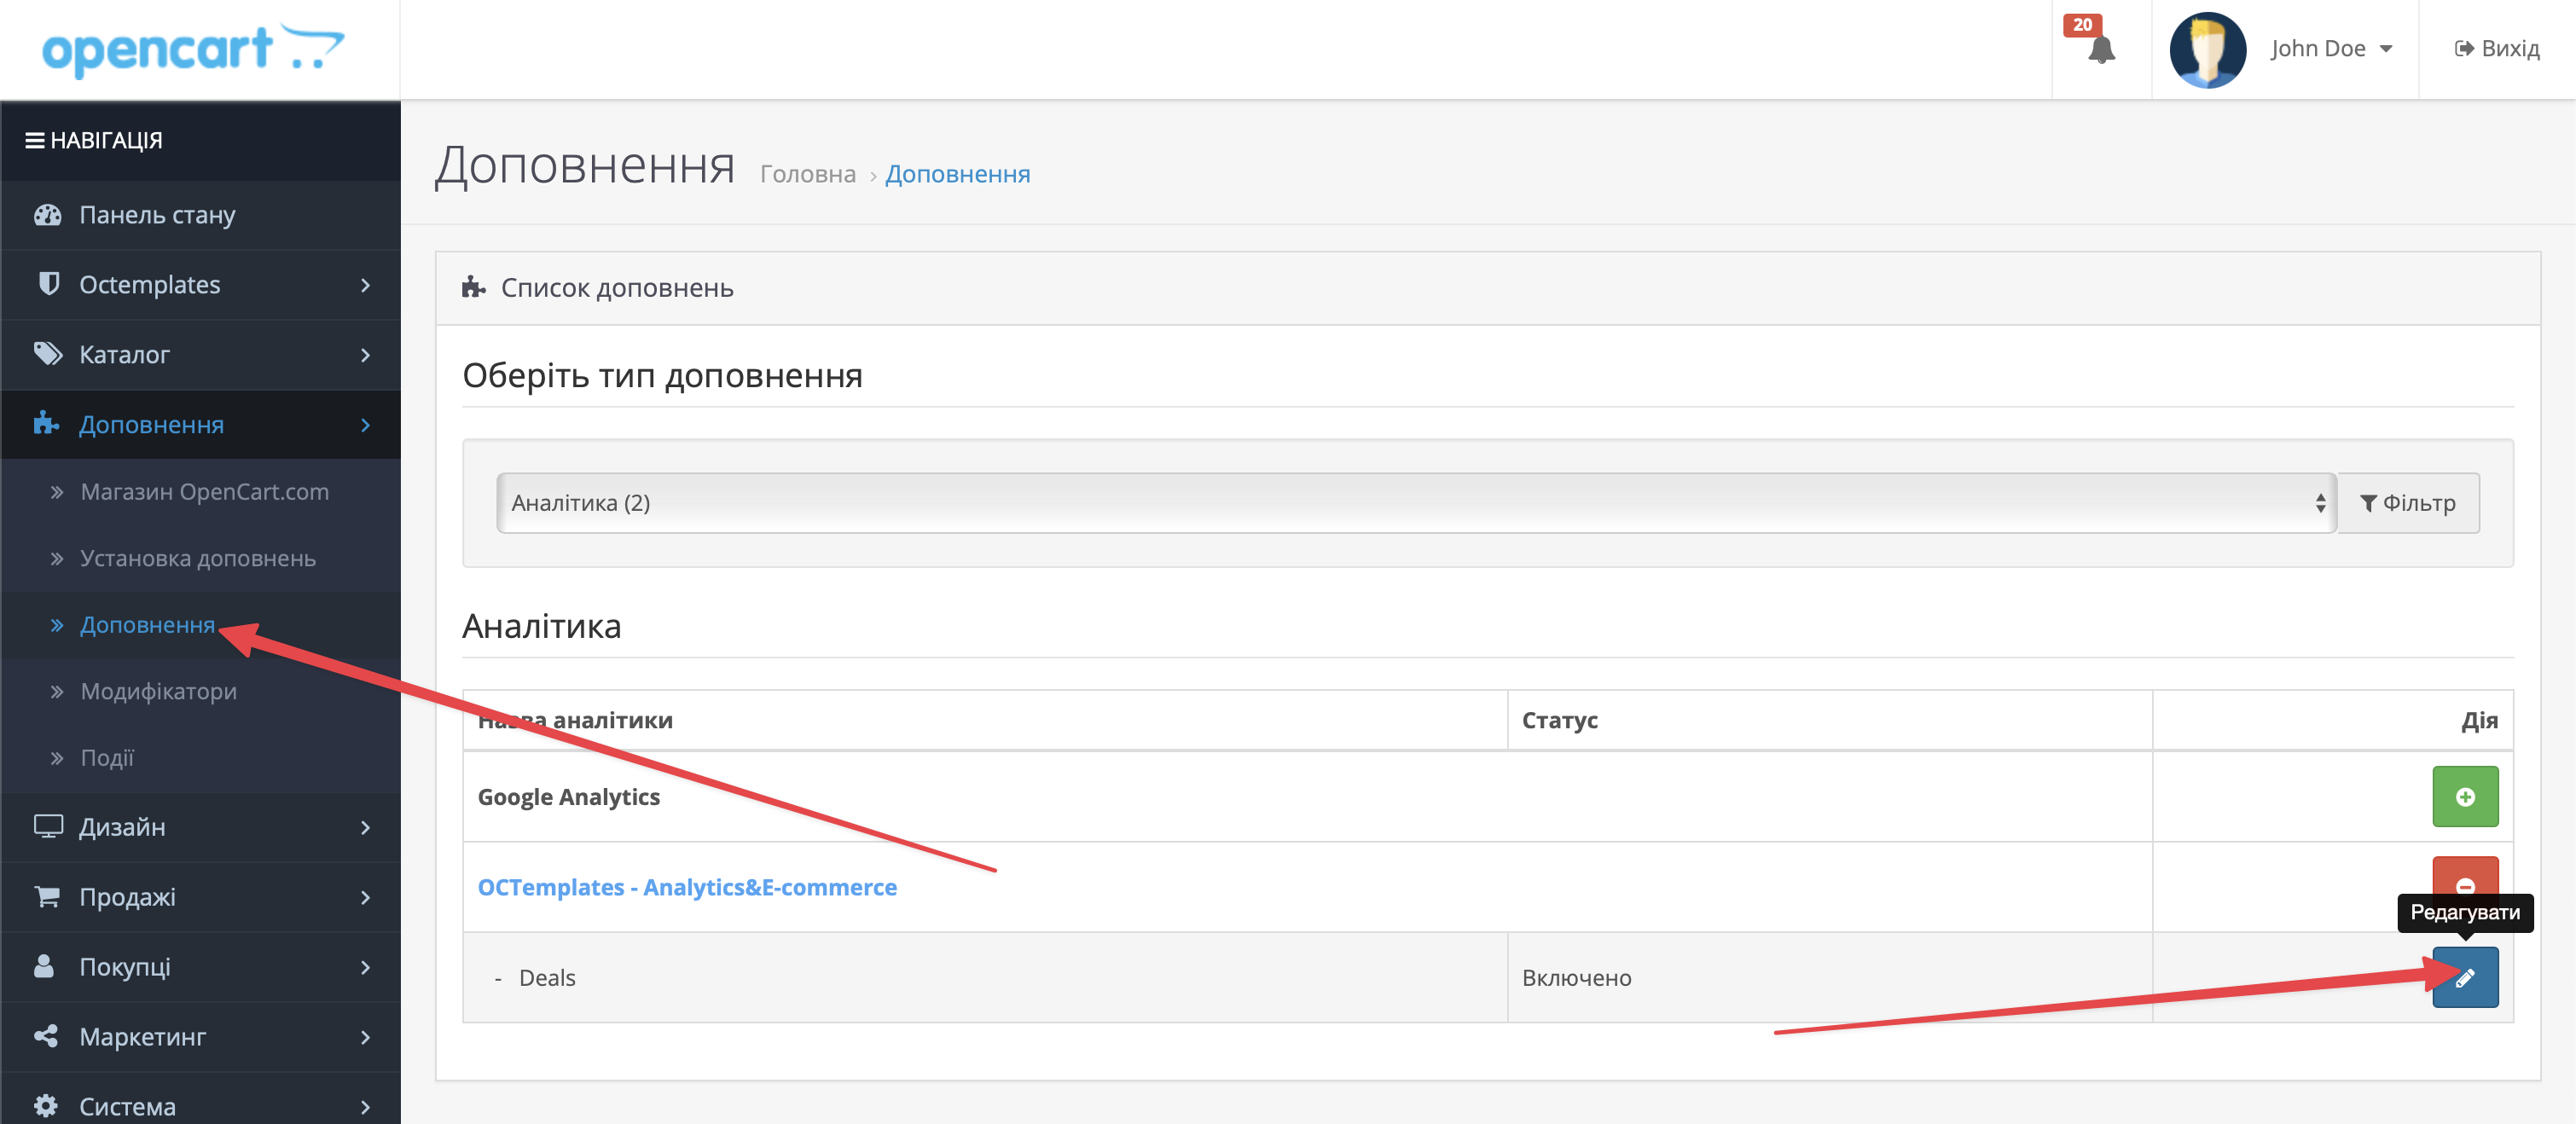Open Магазин OpenCart.com submenu item
The height and width of the screenshot is (1124, 2576).
(204, 492)
